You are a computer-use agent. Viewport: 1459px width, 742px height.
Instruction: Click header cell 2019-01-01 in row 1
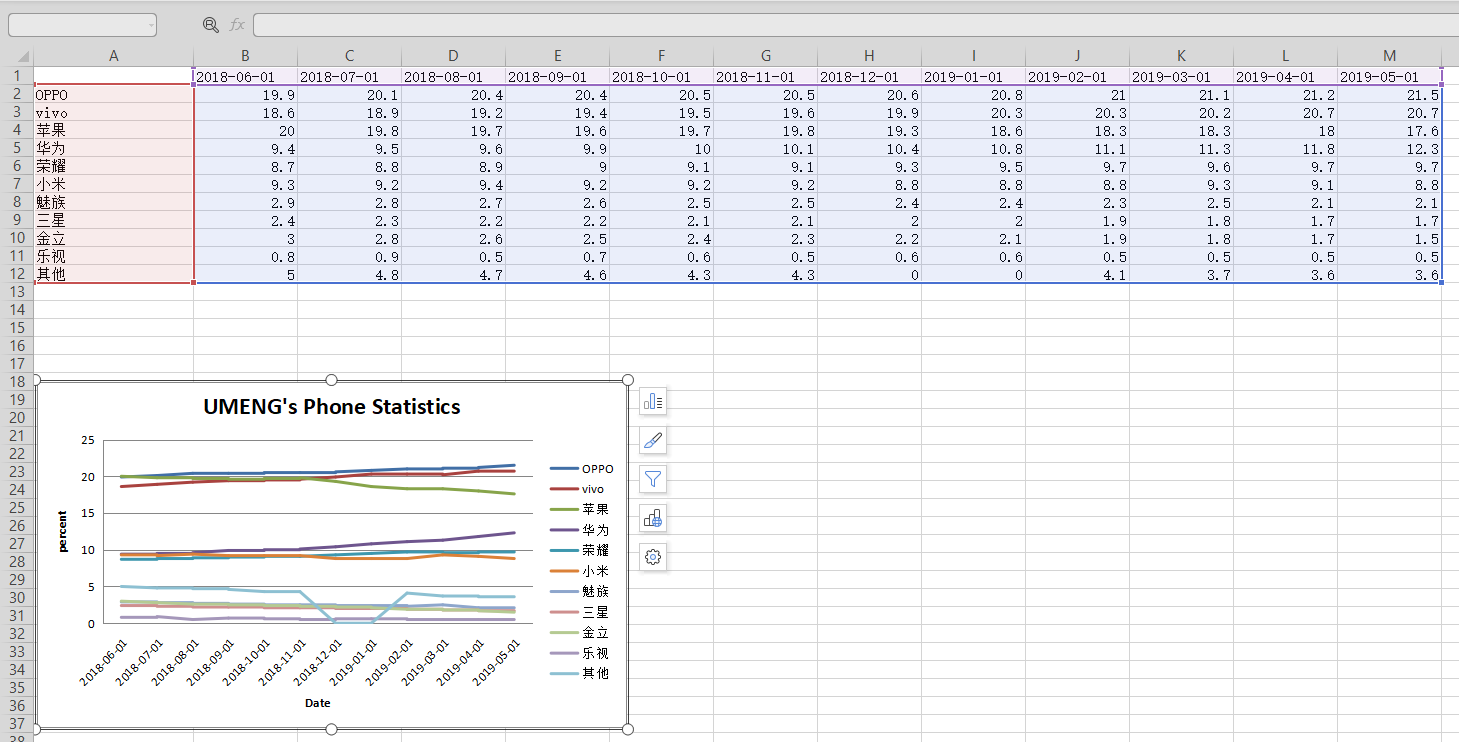(973, 76)
